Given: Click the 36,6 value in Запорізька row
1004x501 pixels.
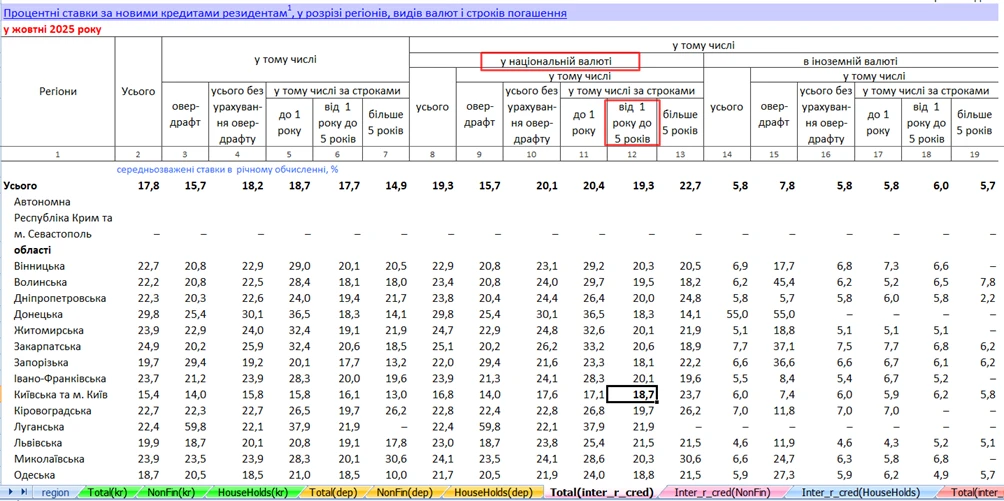Looking at the screenshot, I should [x=784, y=363].
